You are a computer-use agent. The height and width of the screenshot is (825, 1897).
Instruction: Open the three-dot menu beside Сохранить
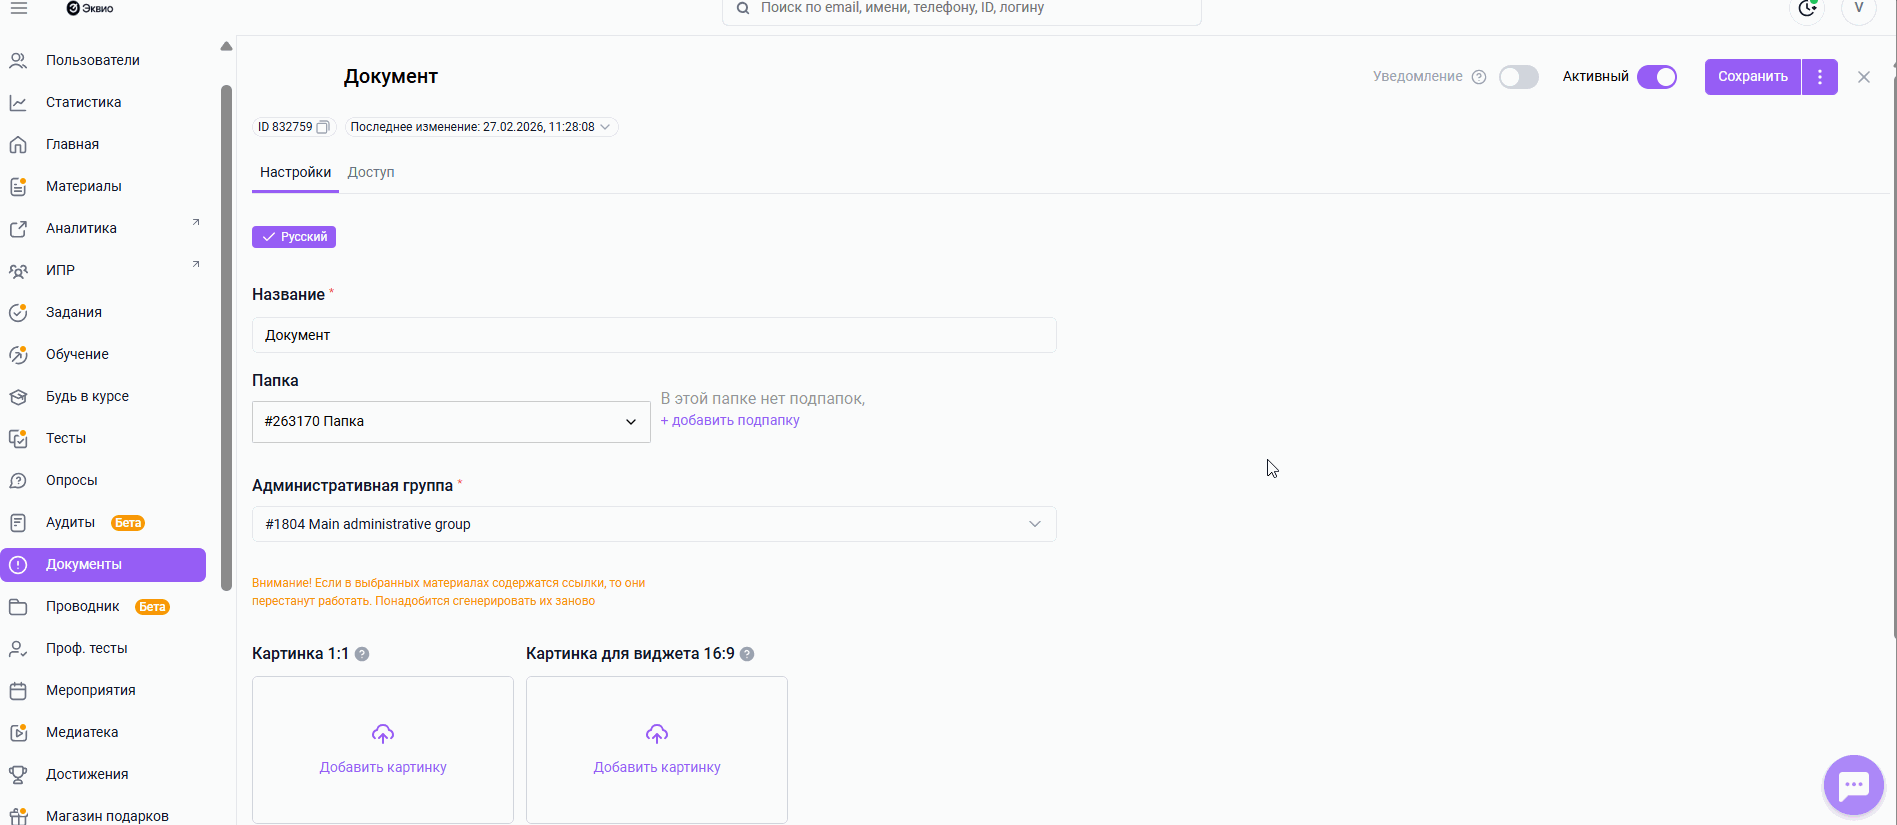tap(1820, 77)
